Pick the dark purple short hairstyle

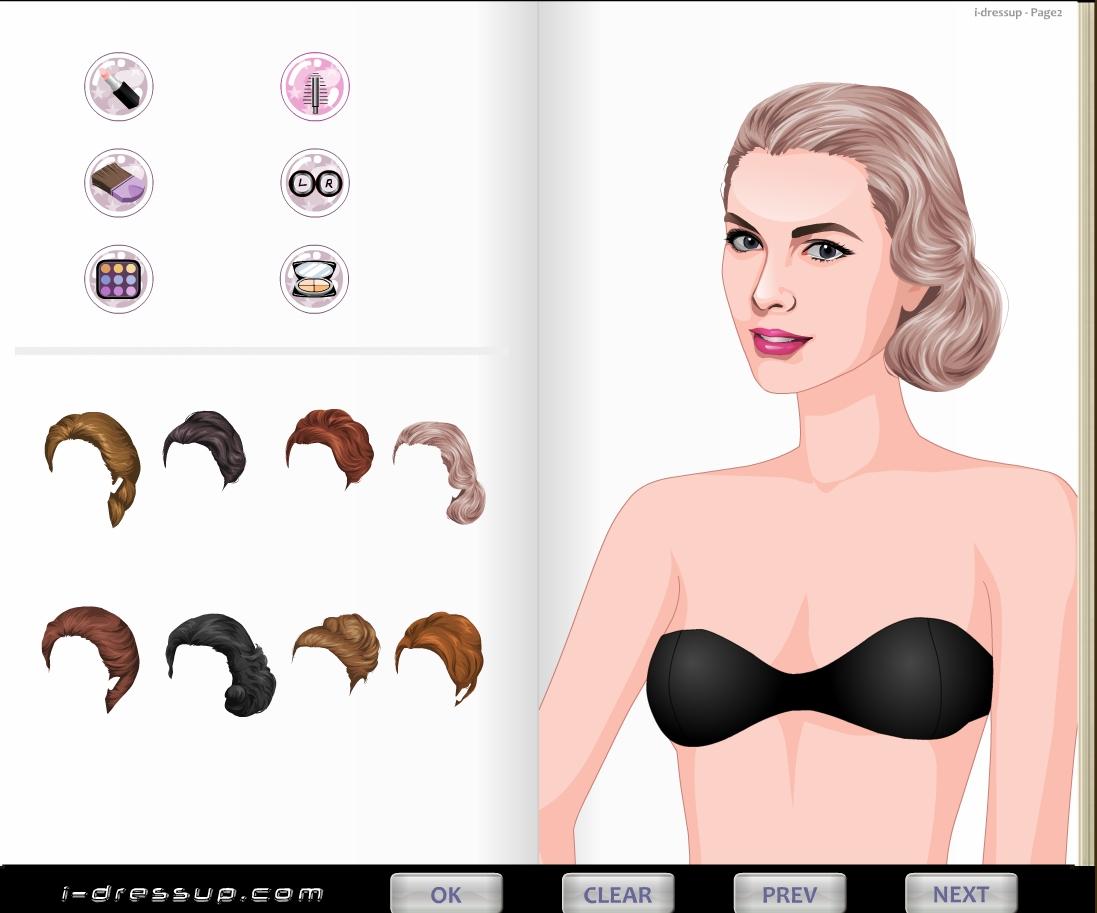205,448
